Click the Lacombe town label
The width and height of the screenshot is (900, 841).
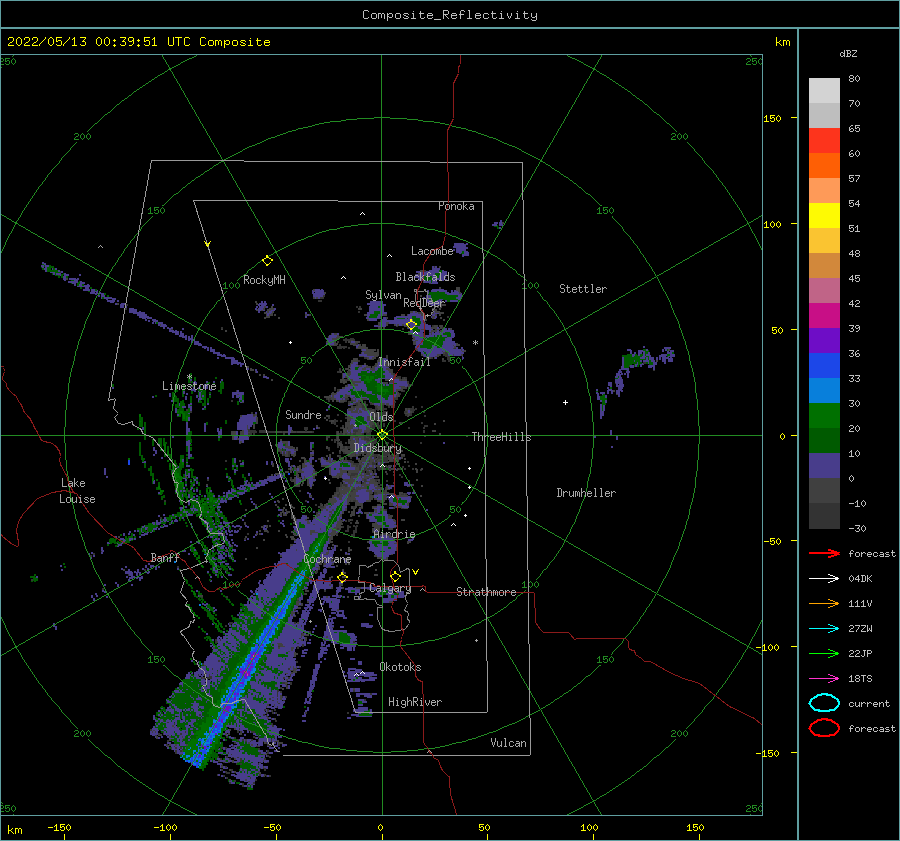pos(432,251)
